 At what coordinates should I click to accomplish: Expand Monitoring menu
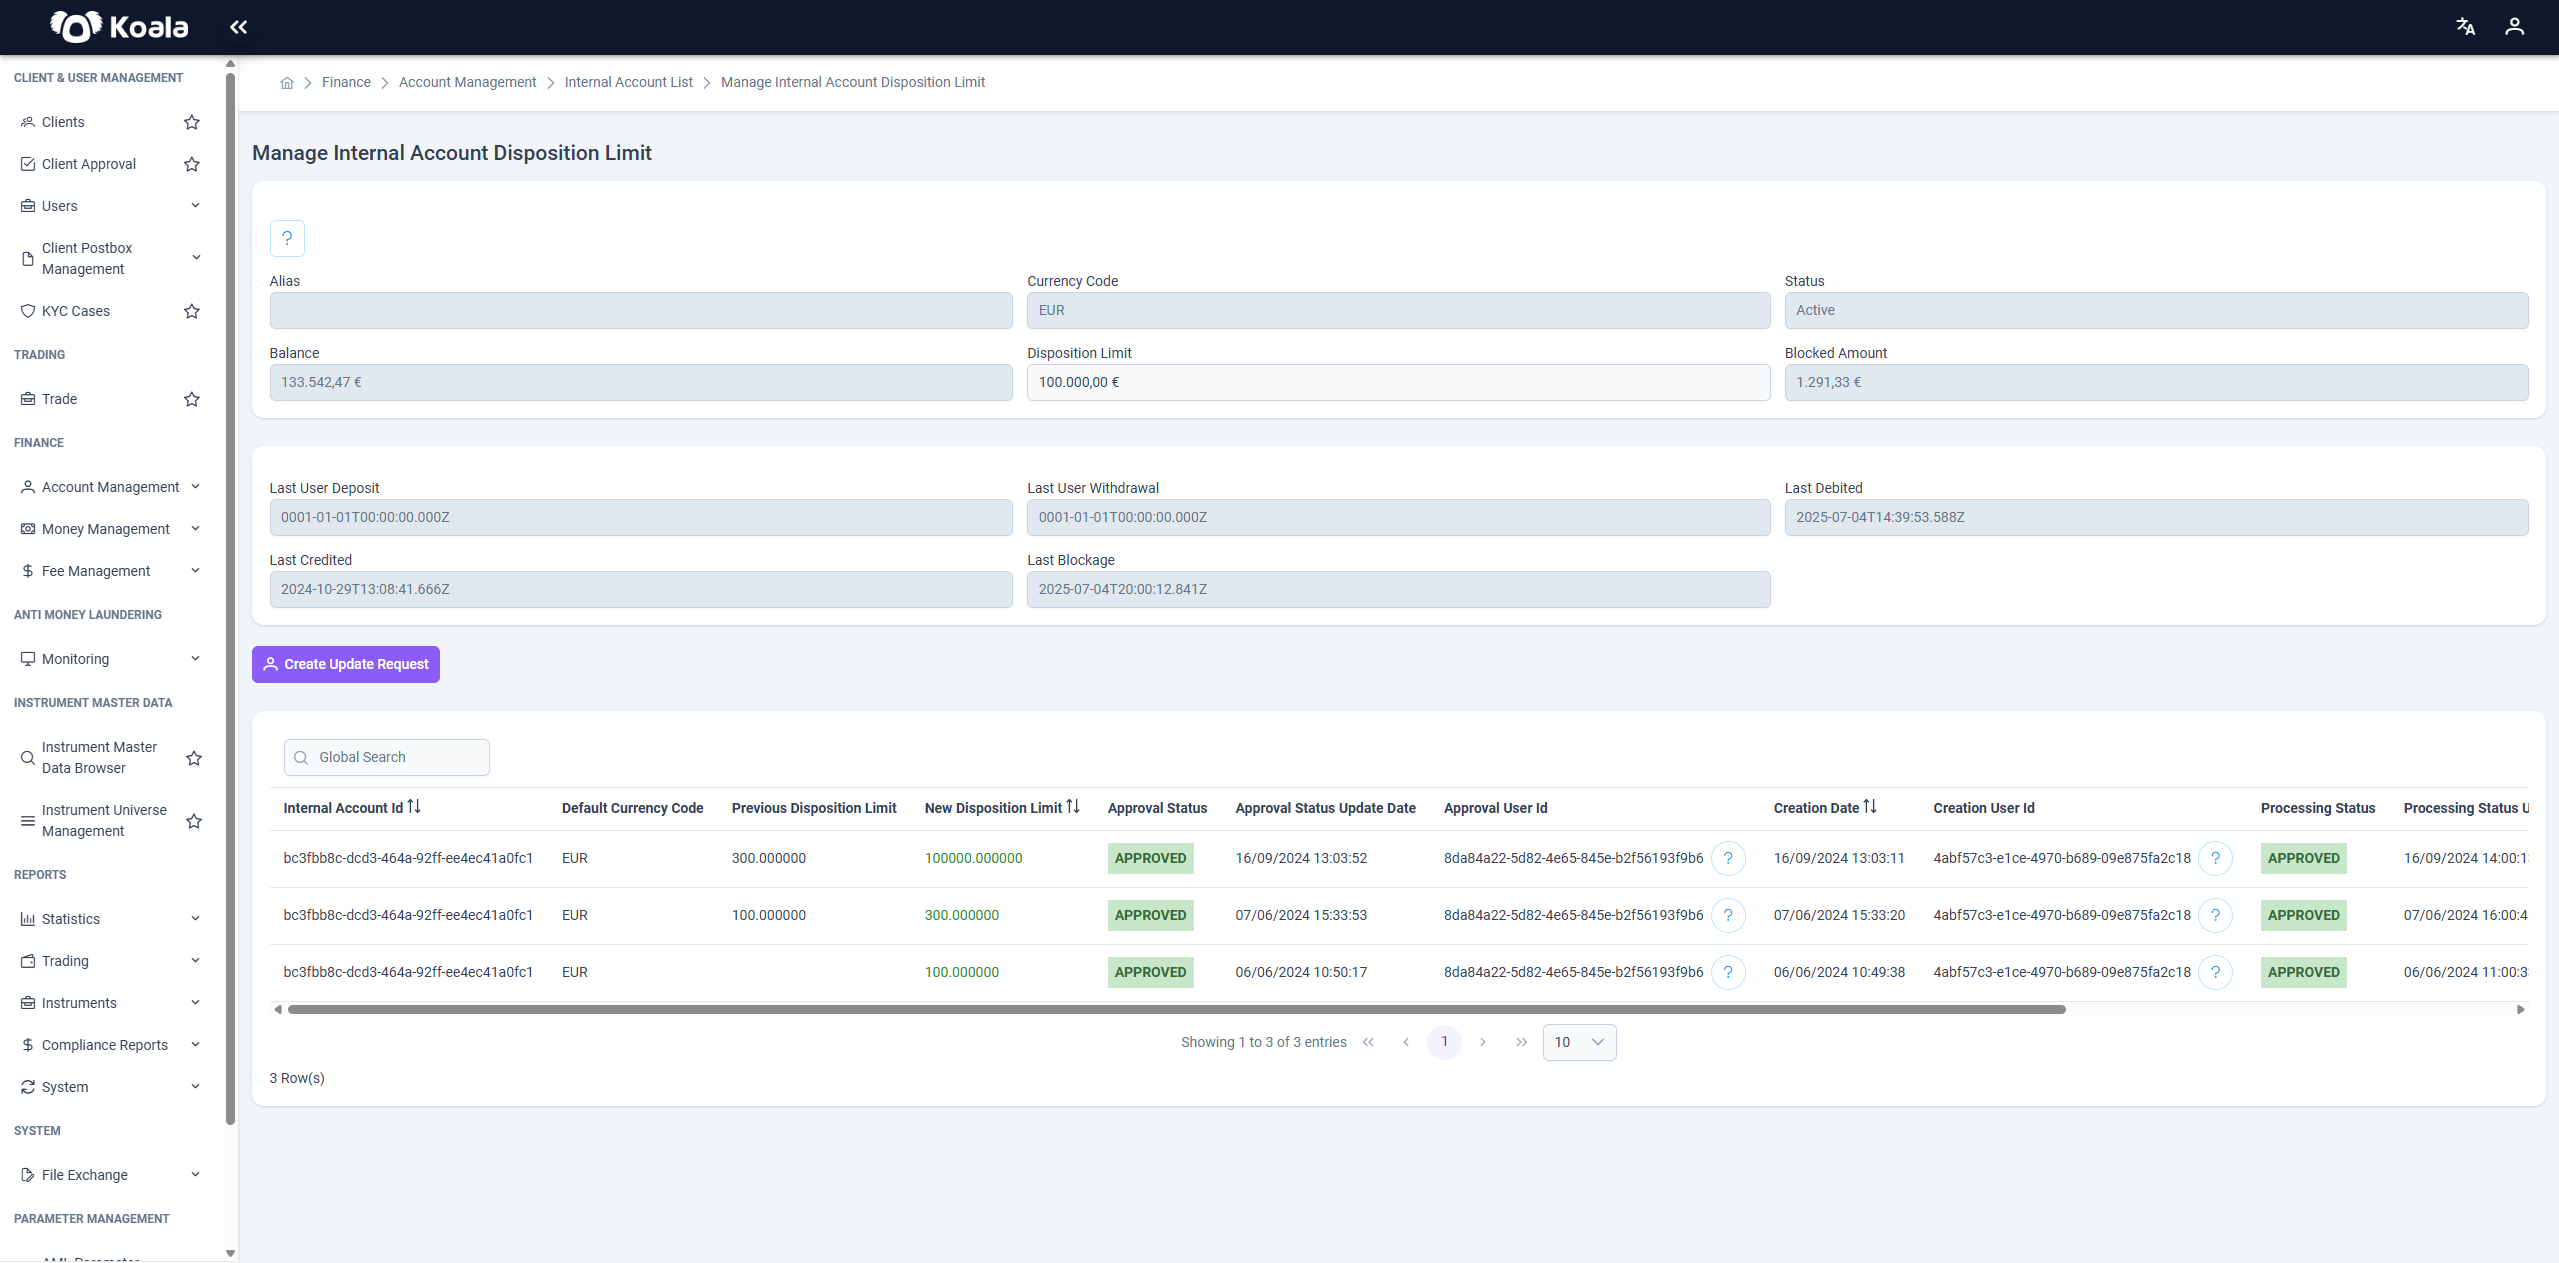196,659
